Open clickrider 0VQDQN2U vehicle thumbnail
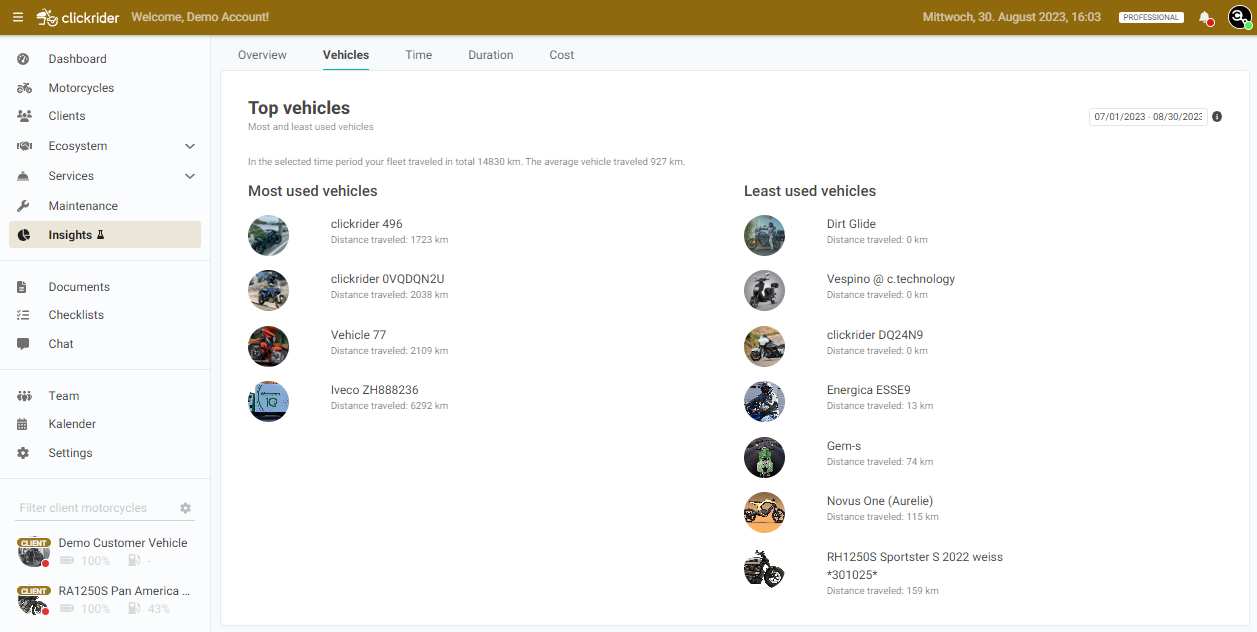 coord(268,290)
